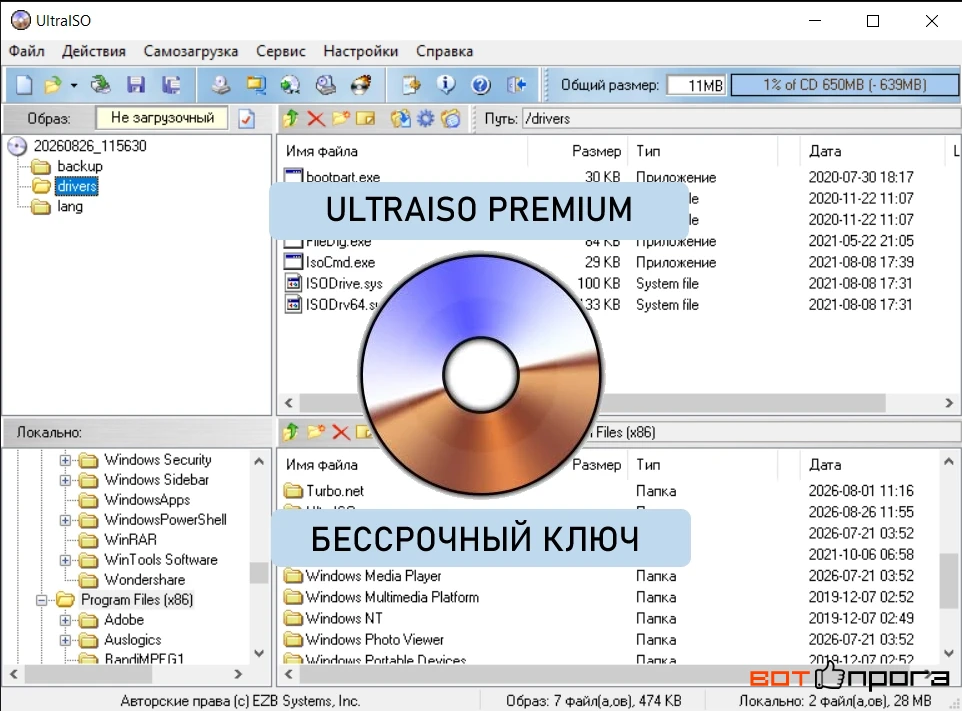The height and width of the screenshot is (711, 962).
Task: Select the ISODrive.sys file row
Action: pos(598,283)
